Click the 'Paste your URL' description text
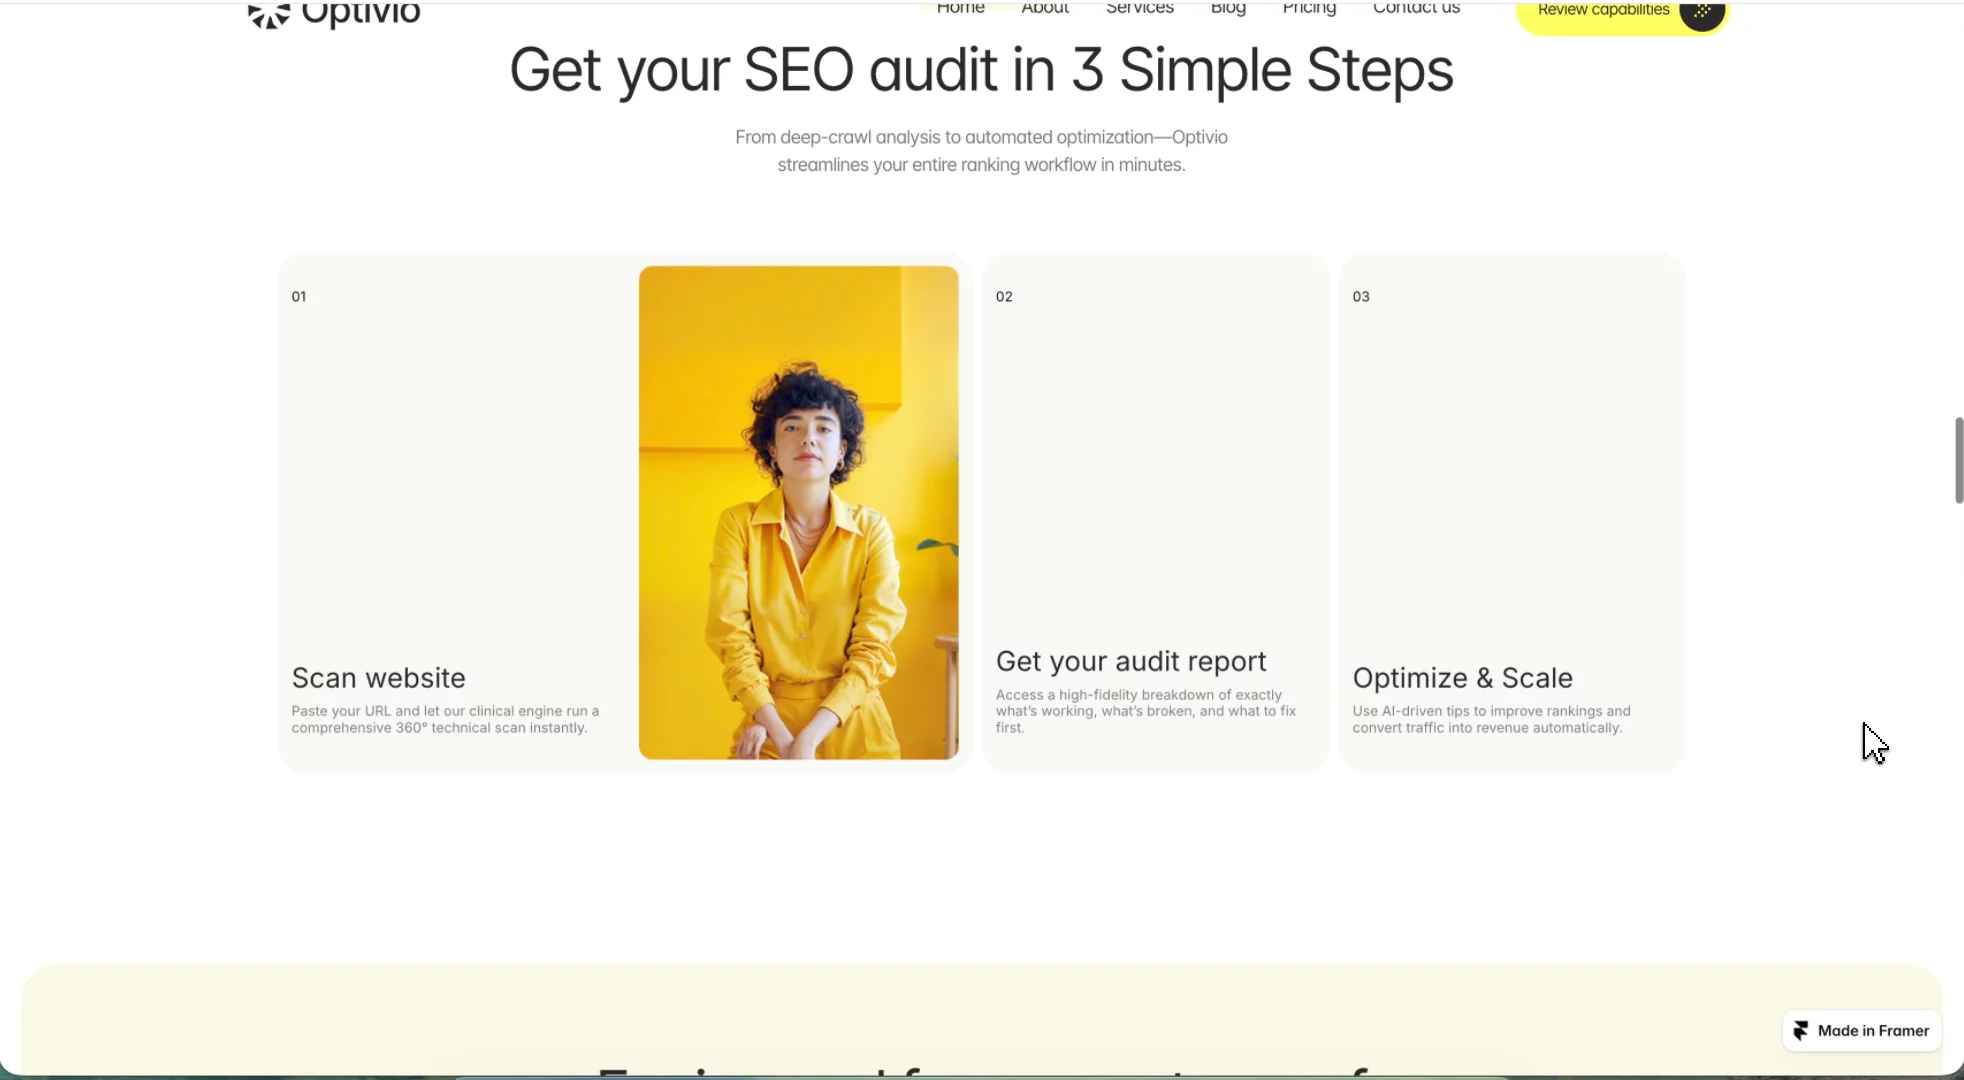 pyautogui.click(x=445, y=720)
